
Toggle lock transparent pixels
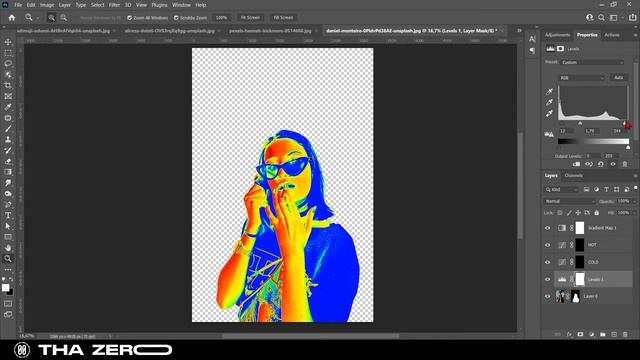coord(560,213)
